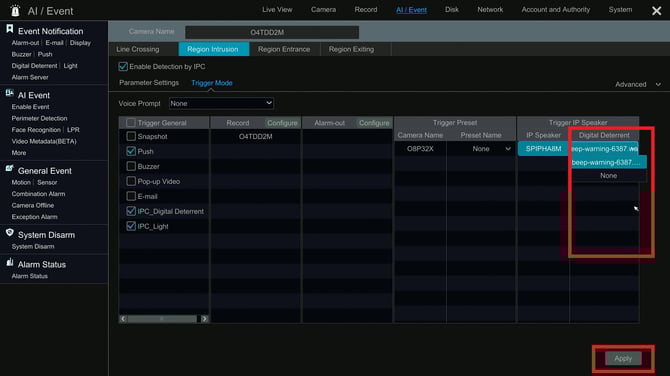Viewport: 670px width, 376px height.
Task: Open Perimeter Detection settings
Action: 39,118
